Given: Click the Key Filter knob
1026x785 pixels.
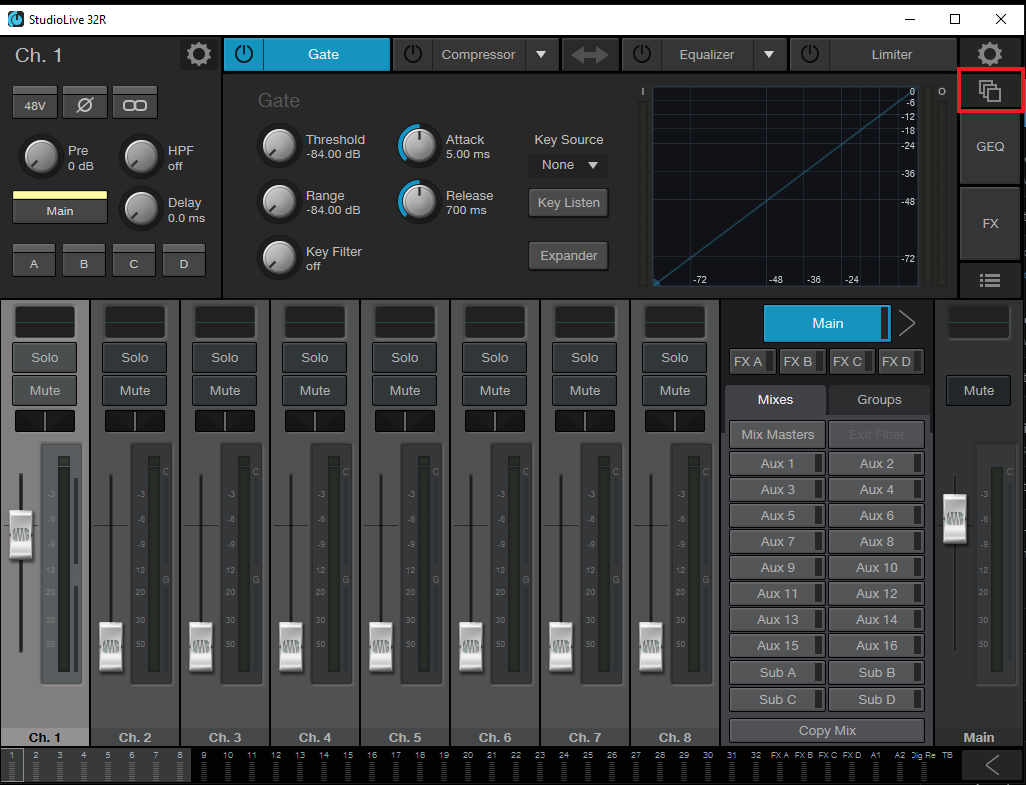Looking at the screenshot, I should [x=279, y=258].
